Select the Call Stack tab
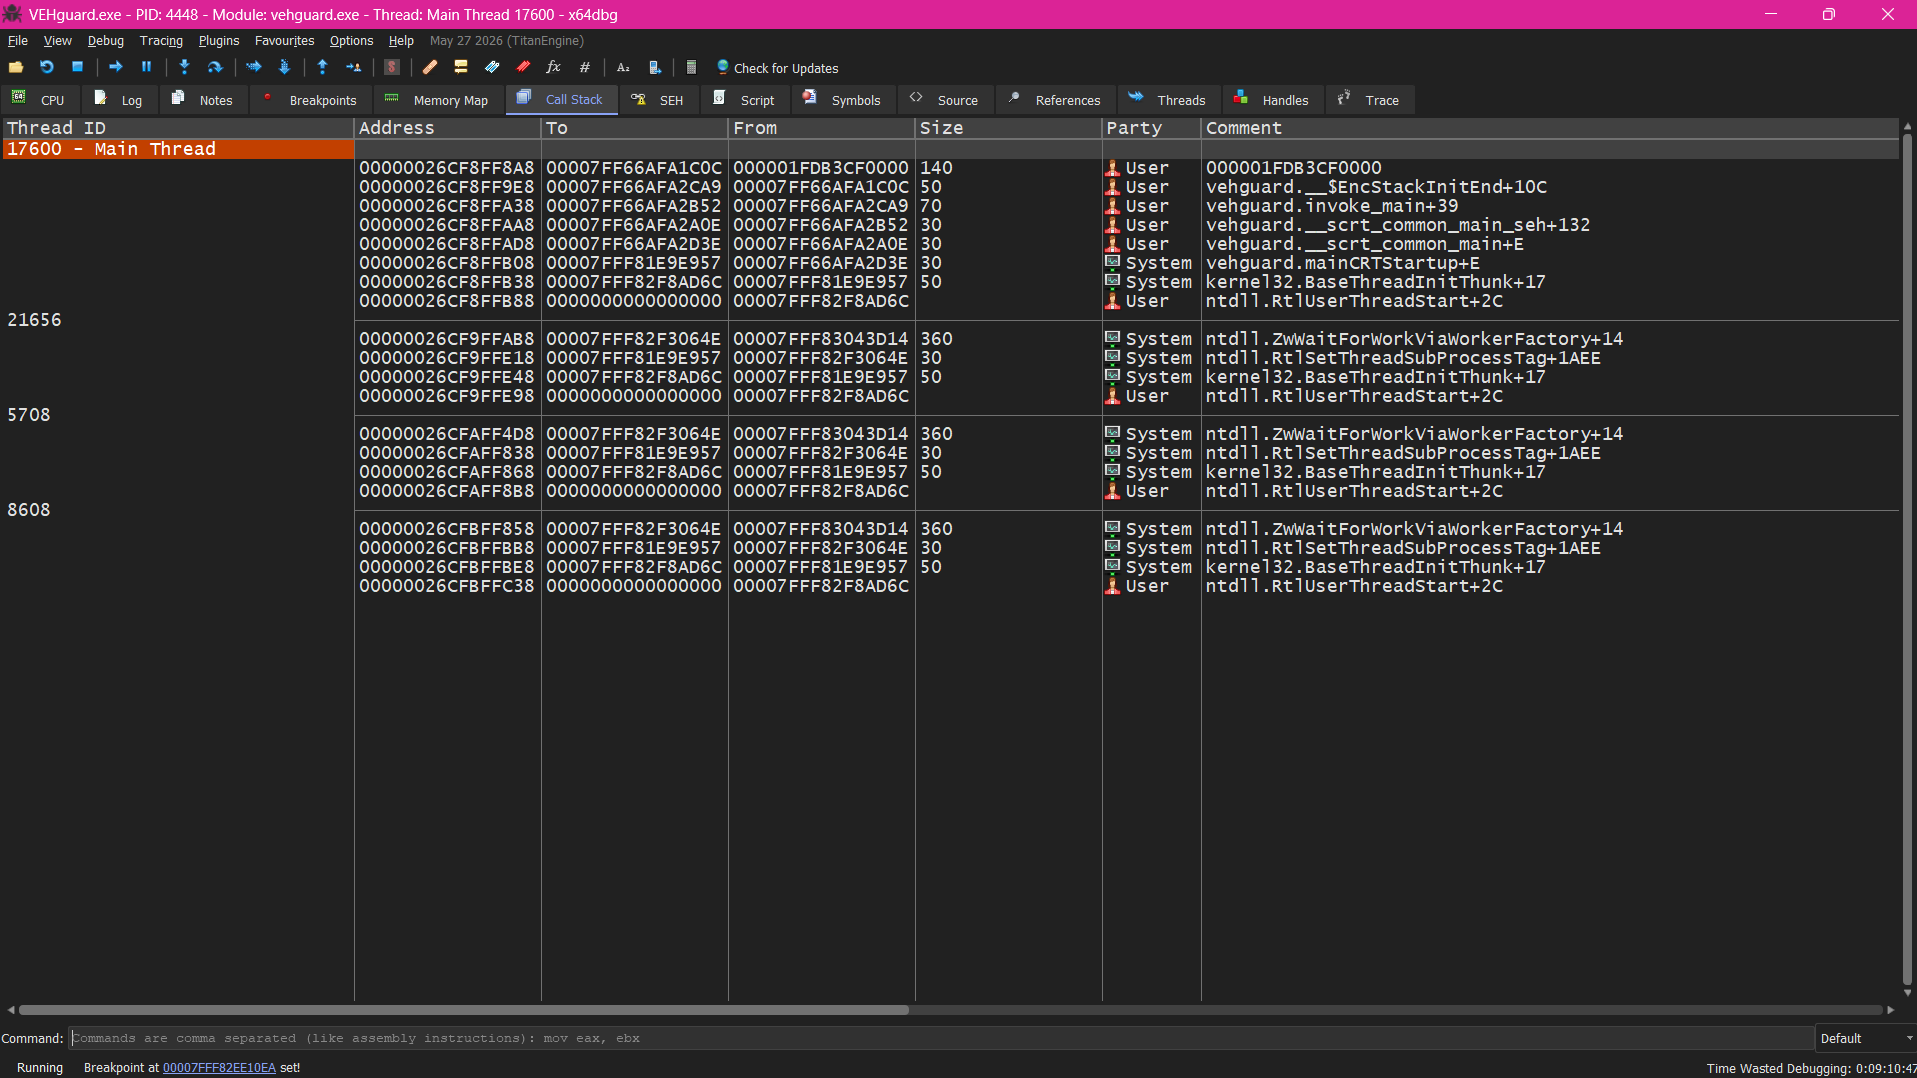Screen dimensions: 1917x1078 [x=561, y=100]
